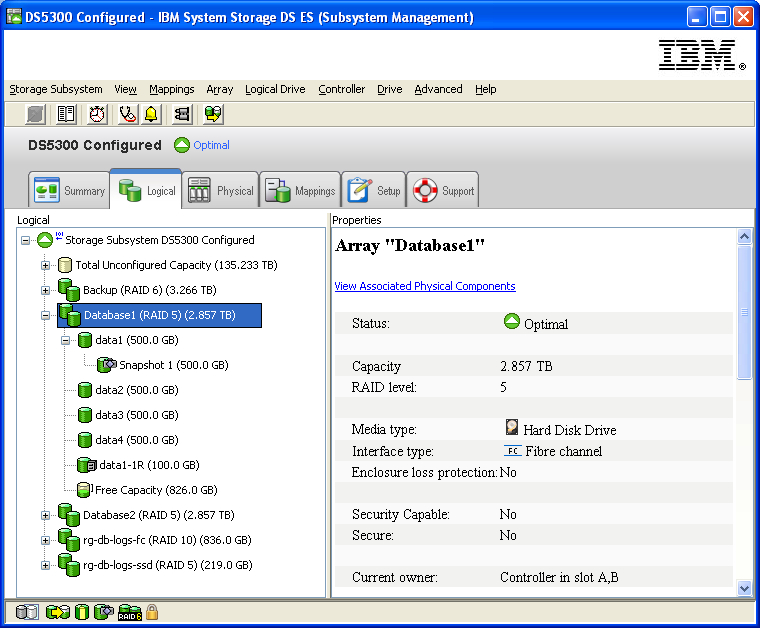Open the Help menu
The width and height of the screenshot is (760, 628).
(486, 89)
